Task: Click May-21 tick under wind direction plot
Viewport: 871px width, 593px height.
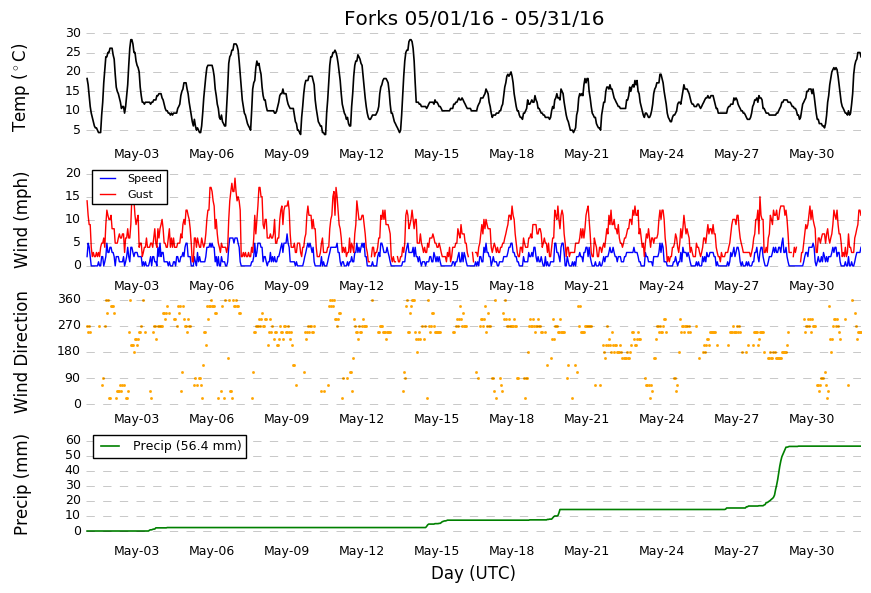Action: [586, 419]
